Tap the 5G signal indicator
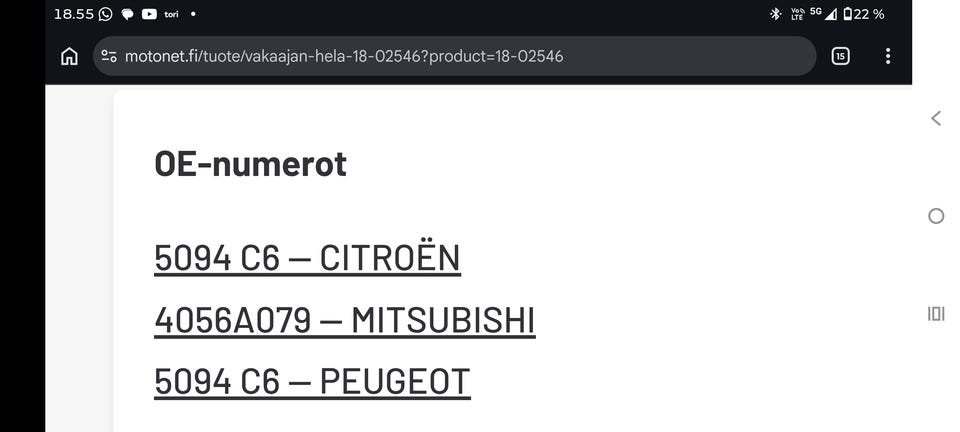This screenshot has width=960, height=432. coord(815,13)
